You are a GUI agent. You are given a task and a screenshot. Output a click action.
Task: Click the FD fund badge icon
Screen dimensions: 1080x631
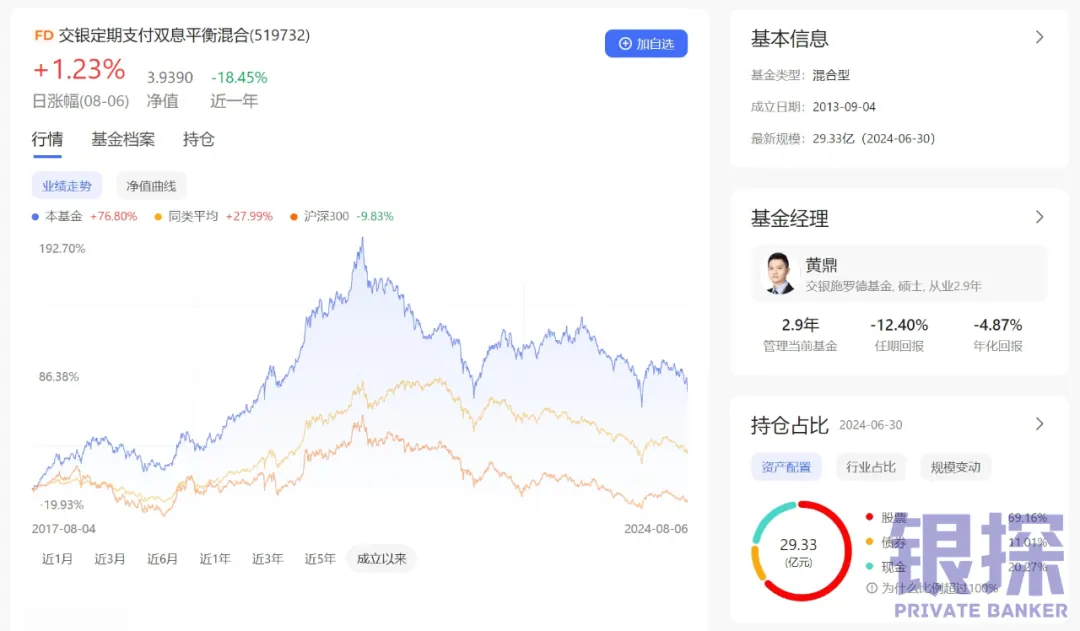(x=43, y=35)
